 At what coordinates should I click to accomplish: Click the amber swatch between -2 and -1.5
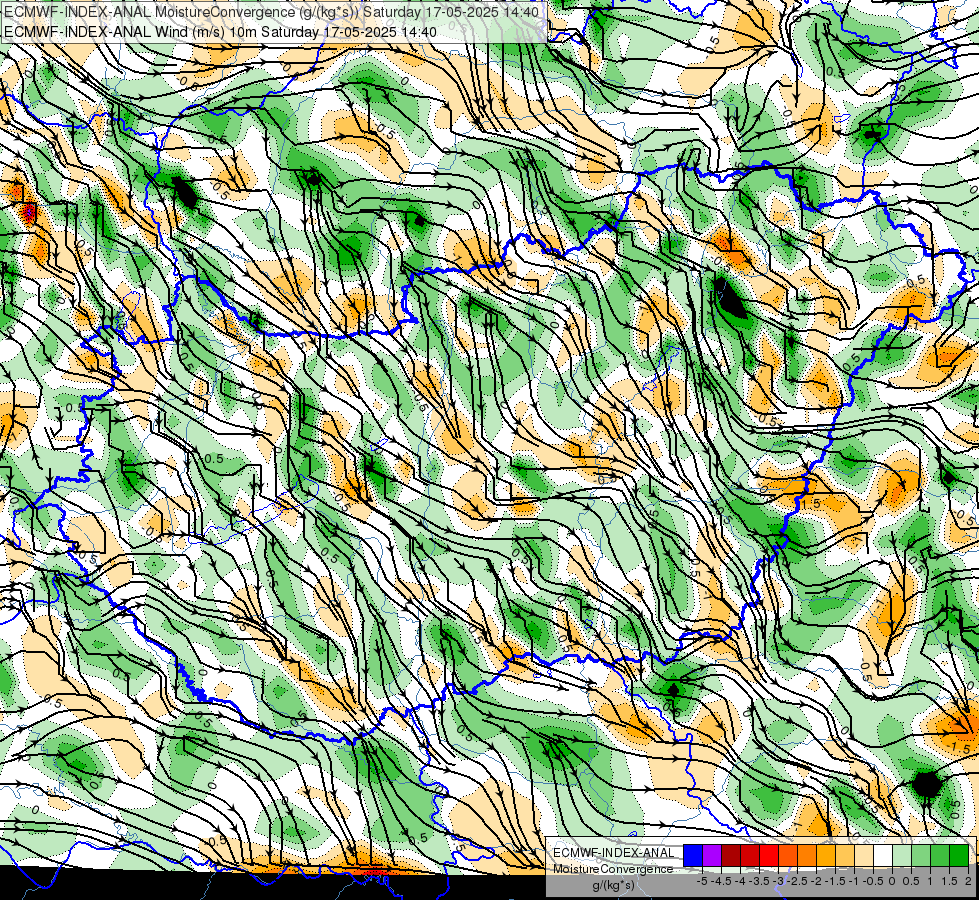[825, 855]
